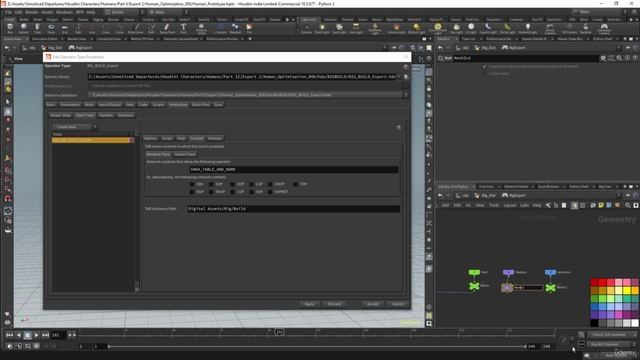Enable the TOPNET network context checkbox

pos(270,192)
